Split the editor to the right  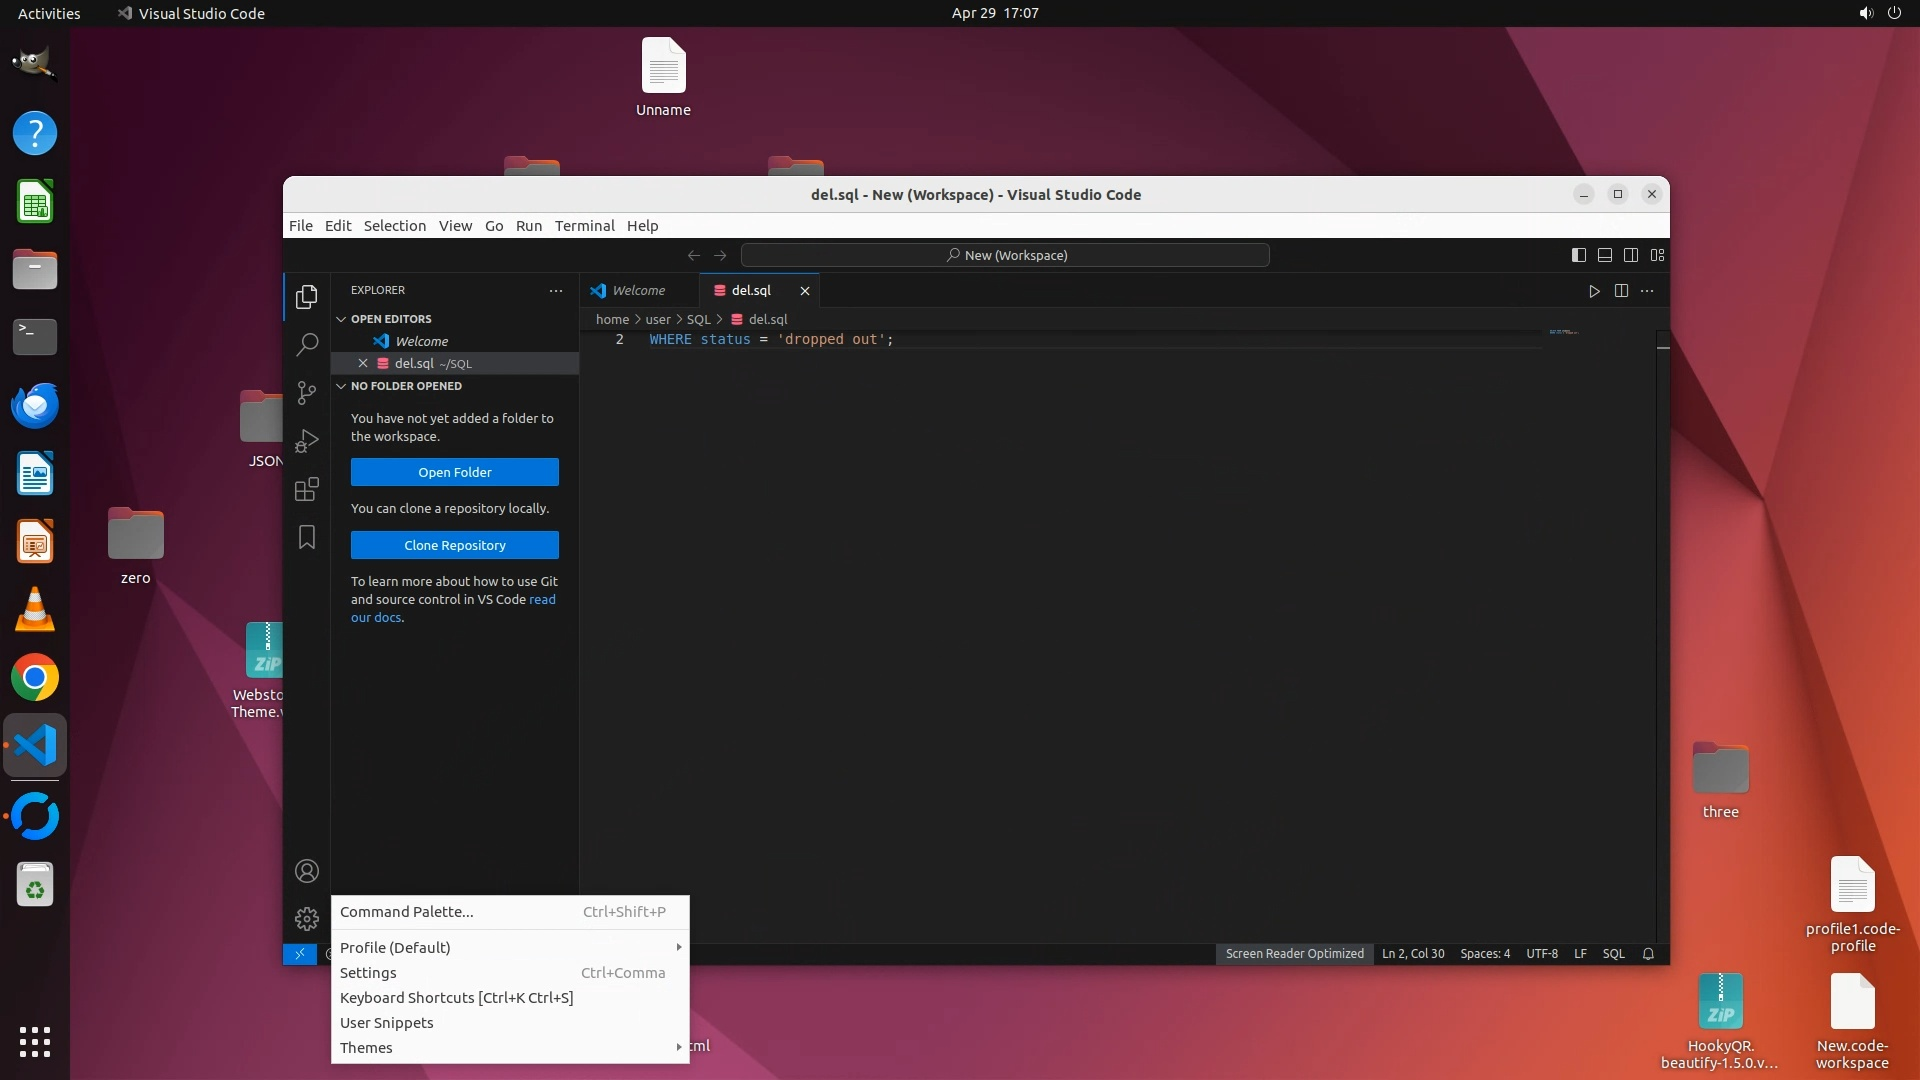pos(1621,291)
